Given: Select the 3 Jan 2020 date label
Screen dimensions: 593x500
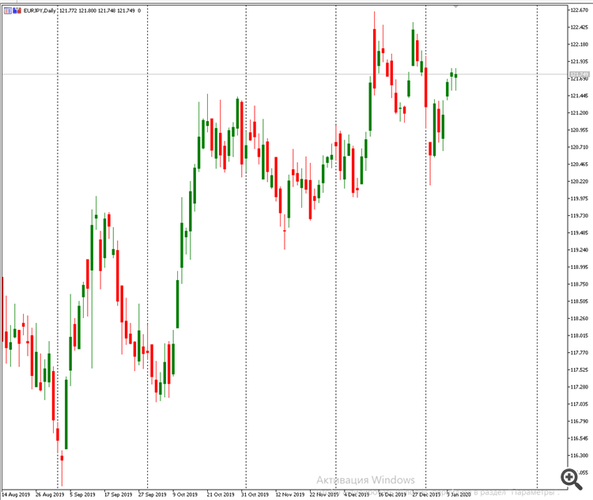Looking at the screenshot, I should [459, 494].
